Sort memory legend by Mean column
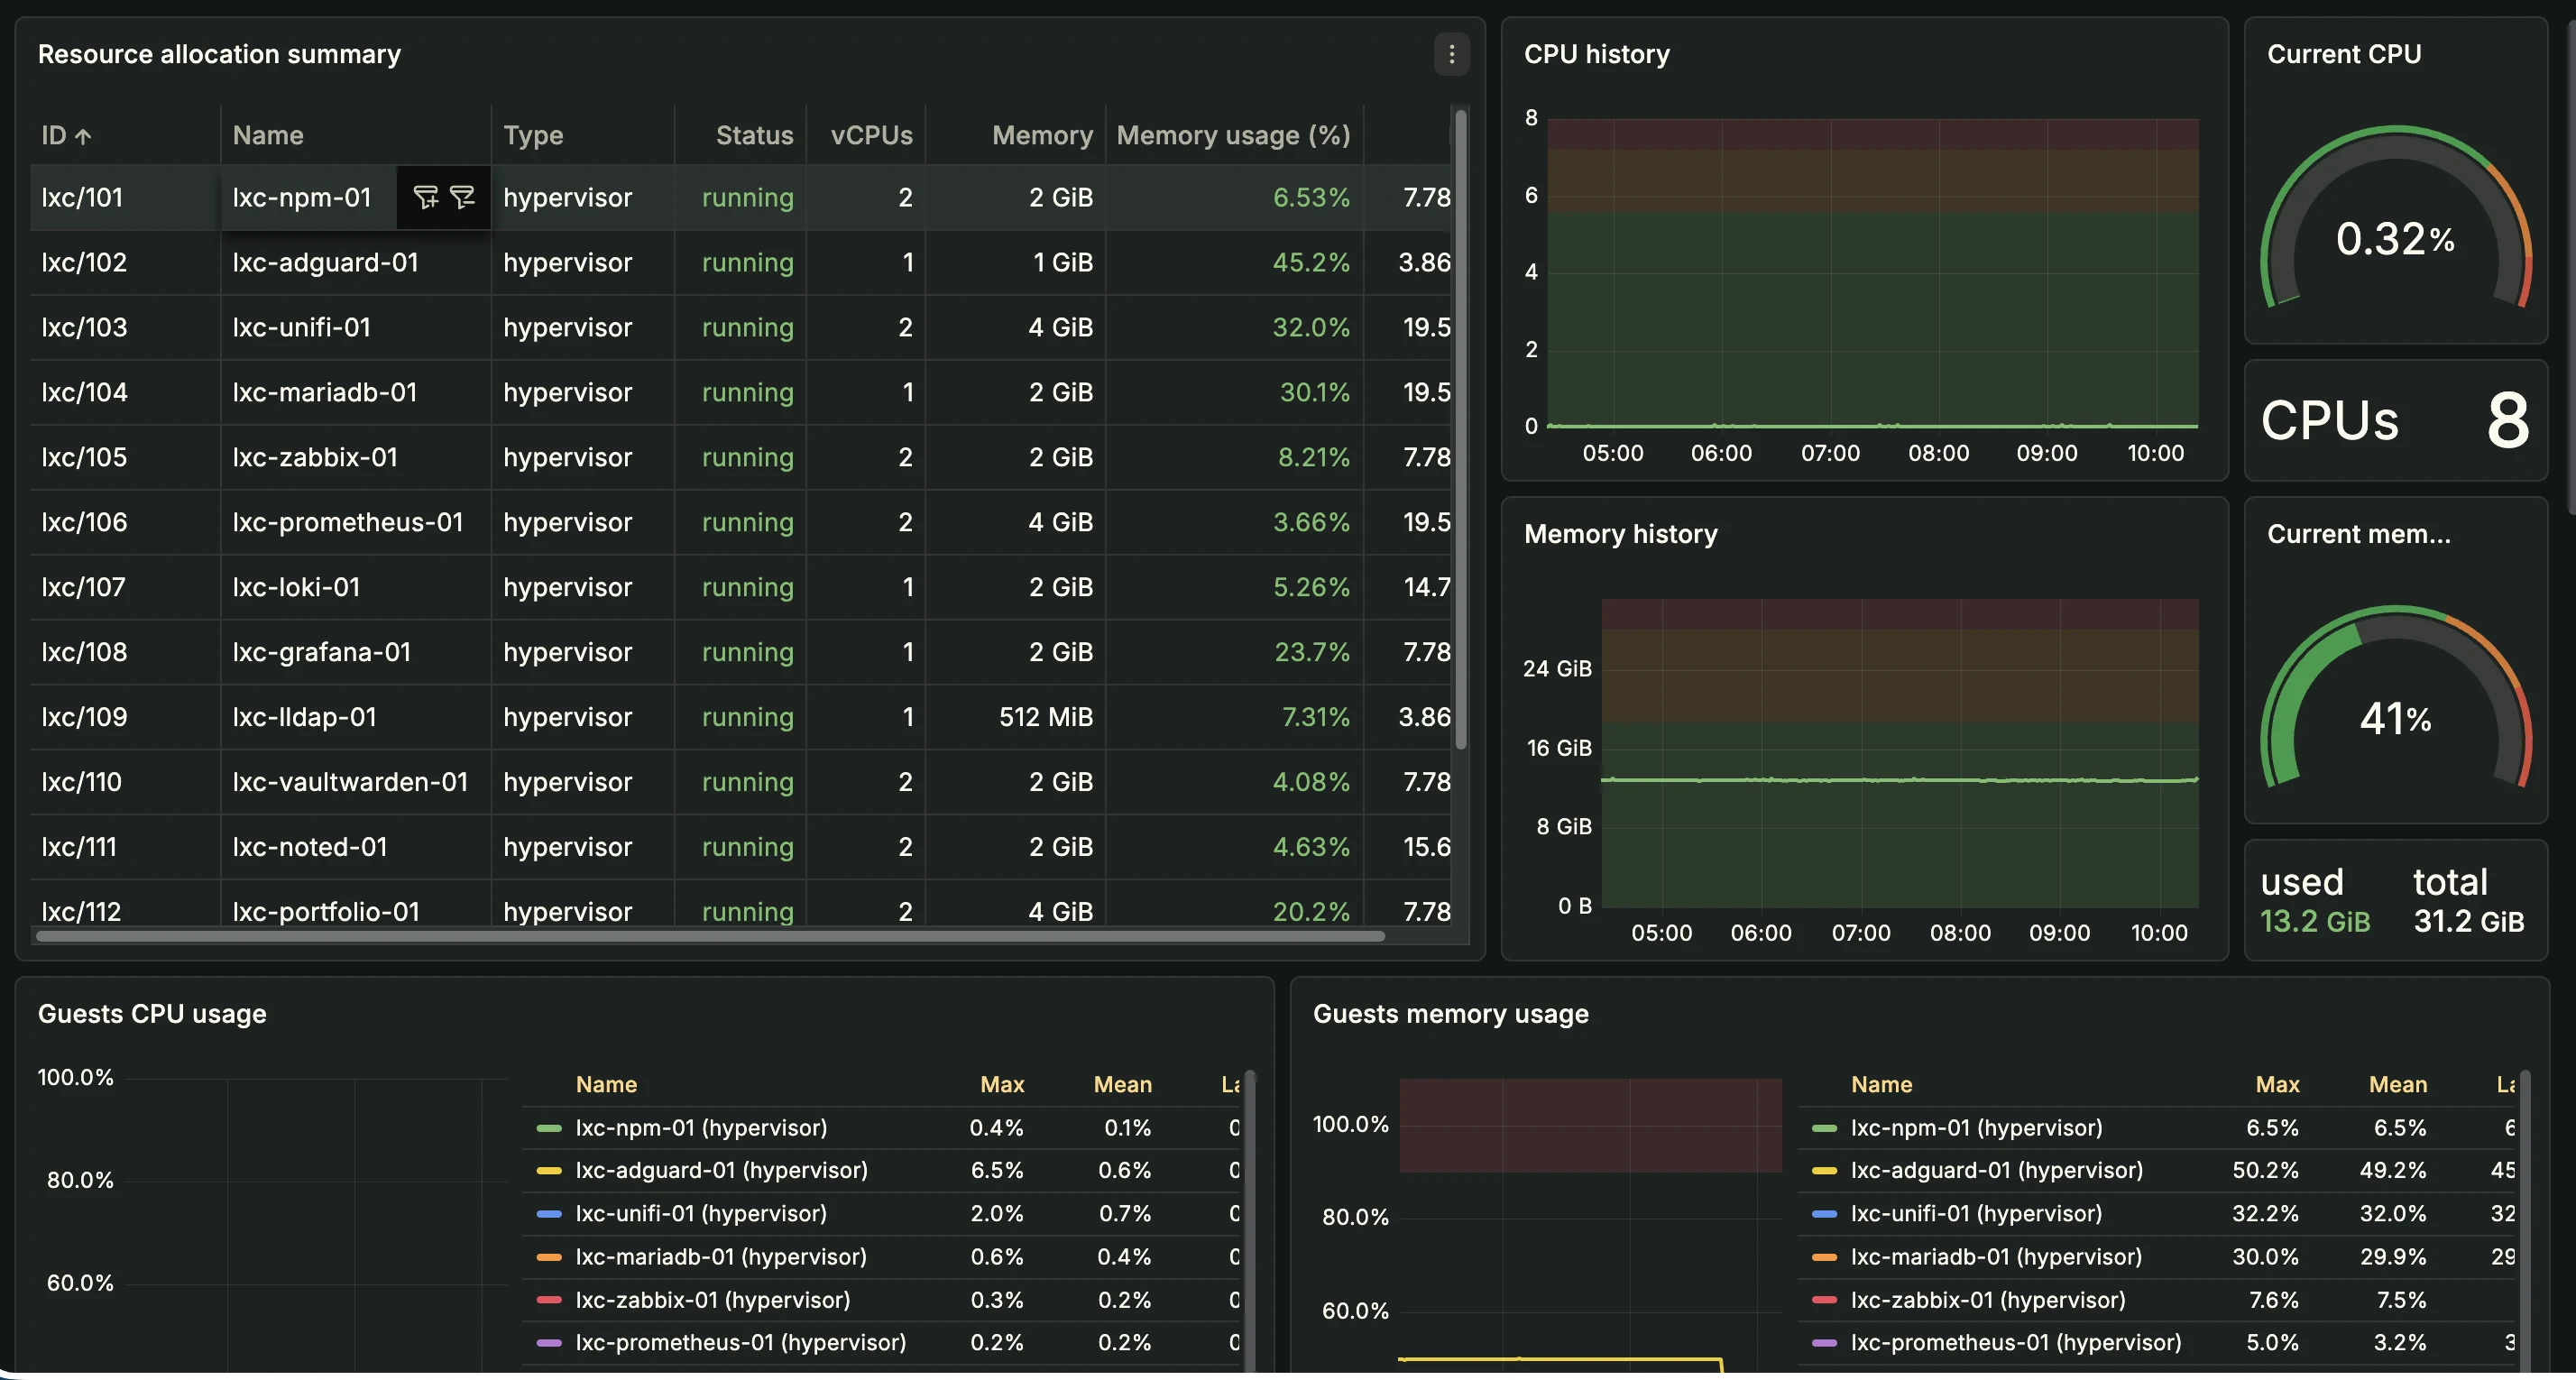The image size is (2576, 1380). [2397, 1085]
